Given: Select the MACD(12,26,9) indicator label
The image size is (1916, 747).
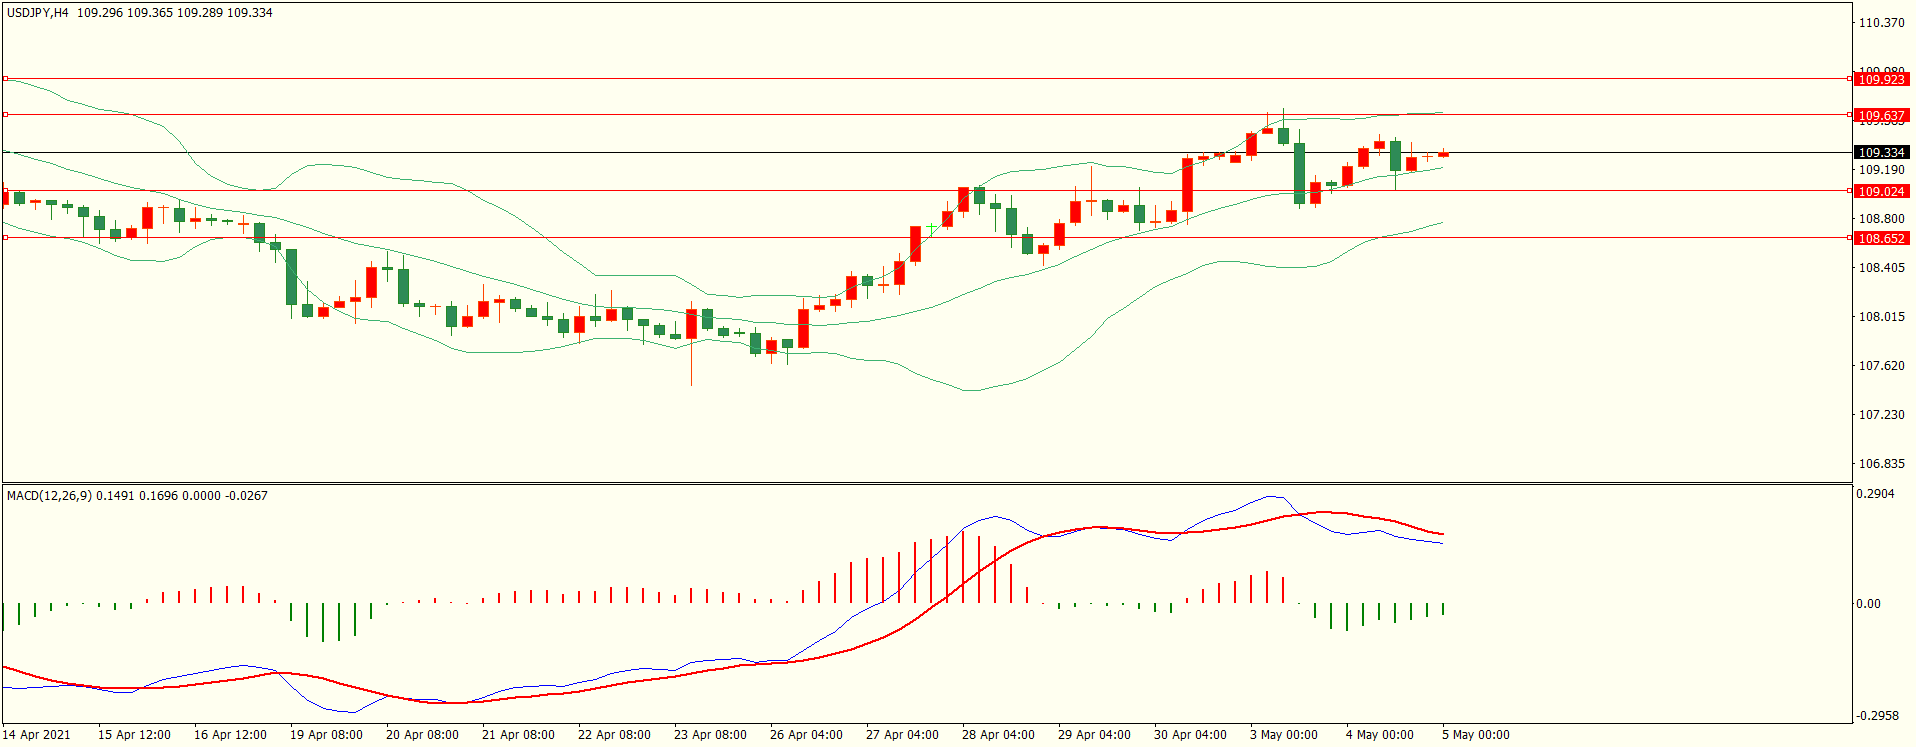Looking at the screenshot, I should [x=49, y=495].
